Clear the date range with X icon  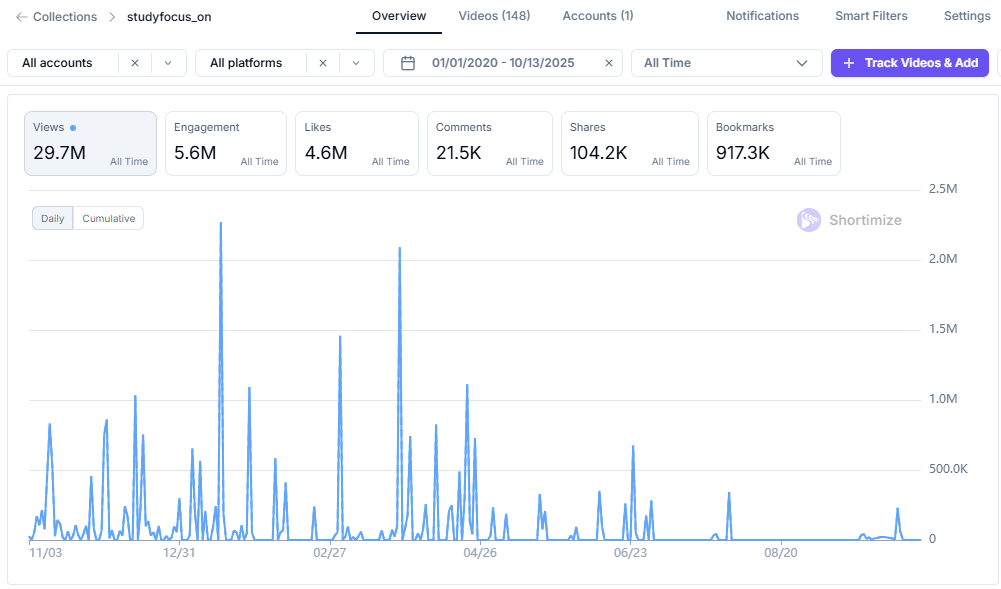coord(608,63)
